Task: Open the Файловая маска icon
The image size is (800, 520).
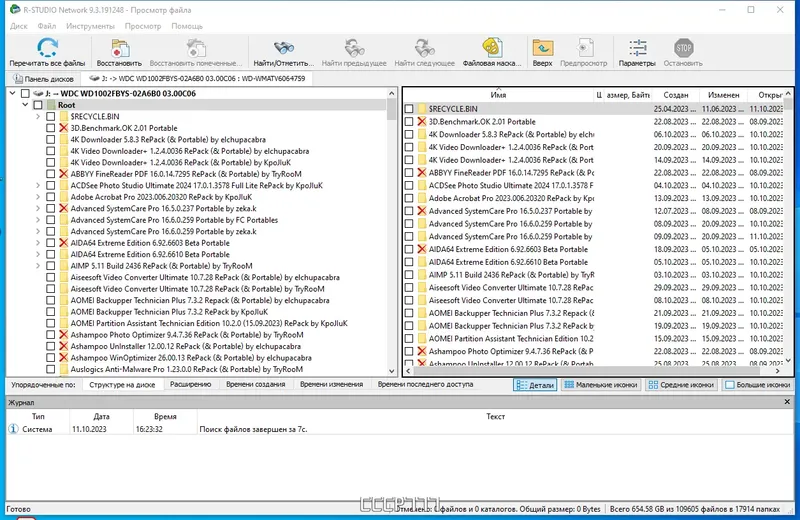Action: [x=492, y=48]
